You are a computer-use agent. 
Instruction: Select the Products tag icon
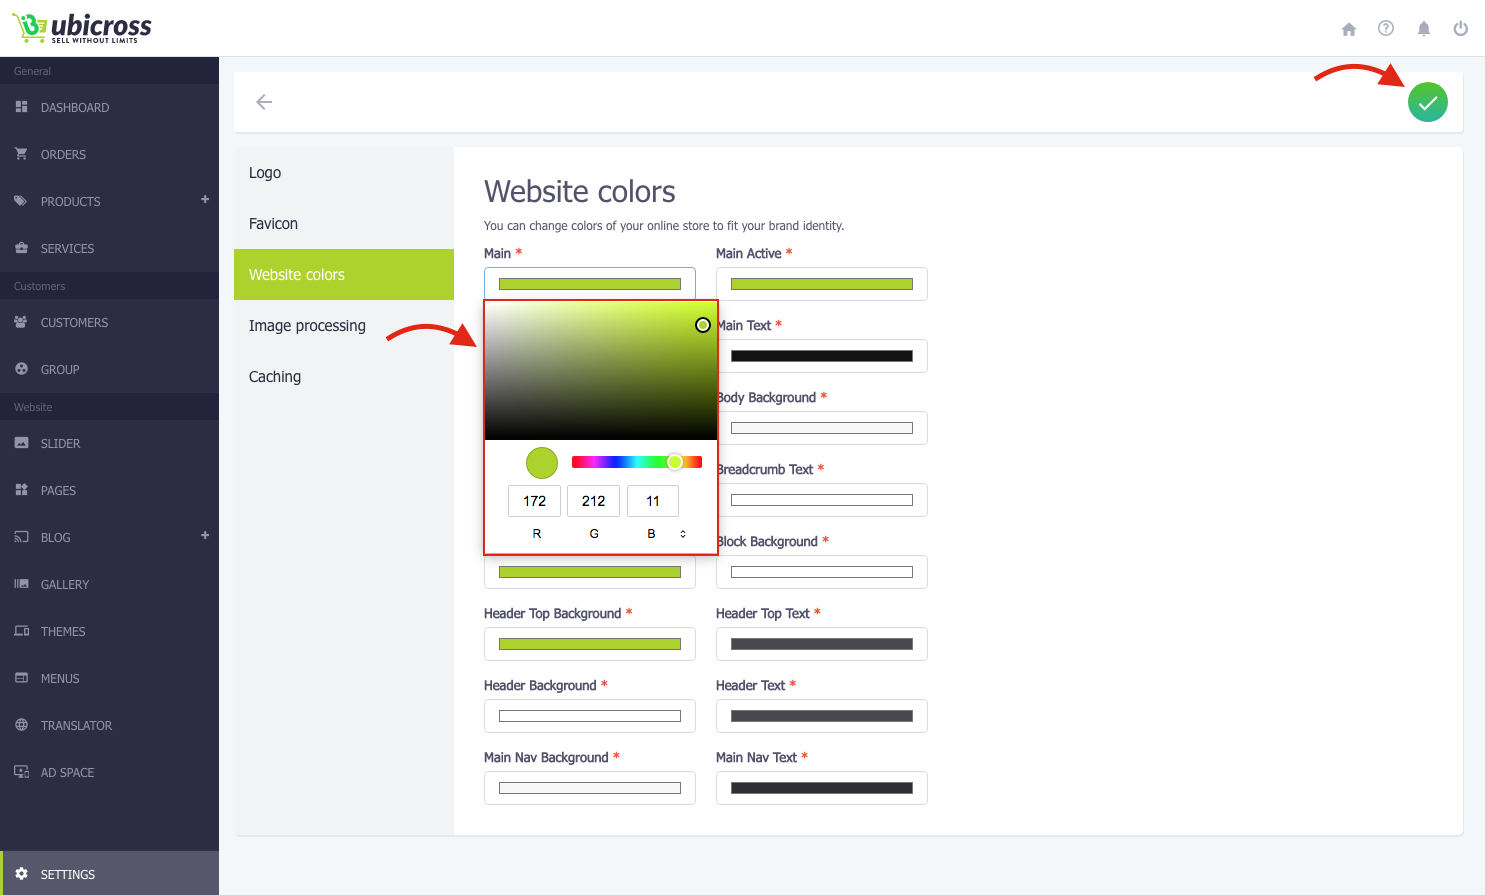tap(21, 200)
